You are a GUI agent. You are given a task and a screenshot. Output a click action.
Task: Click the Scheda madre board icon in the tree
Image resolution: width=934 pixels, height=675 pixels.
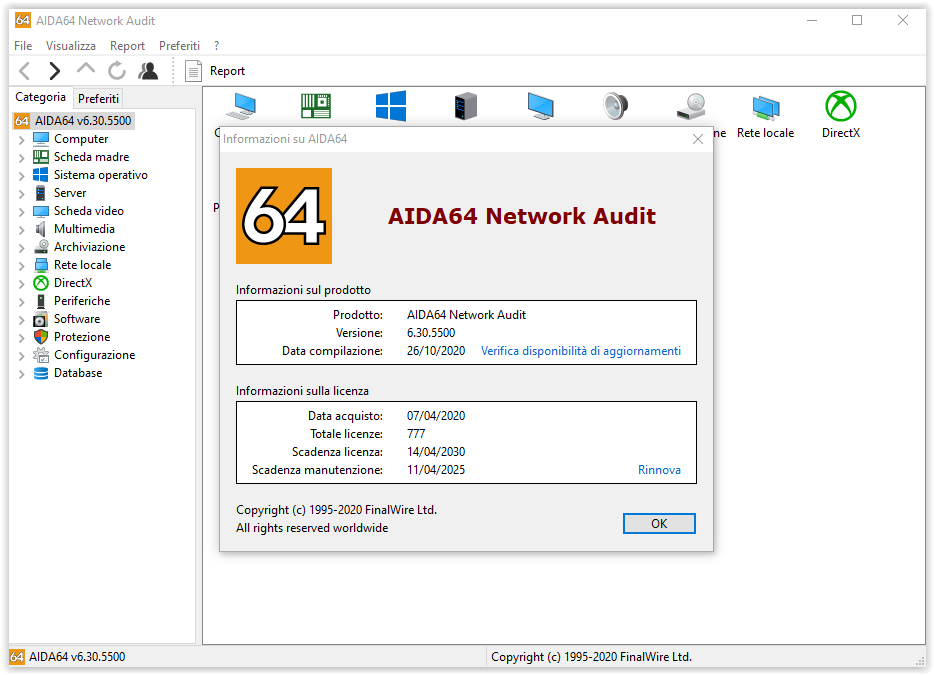point(41,157)
